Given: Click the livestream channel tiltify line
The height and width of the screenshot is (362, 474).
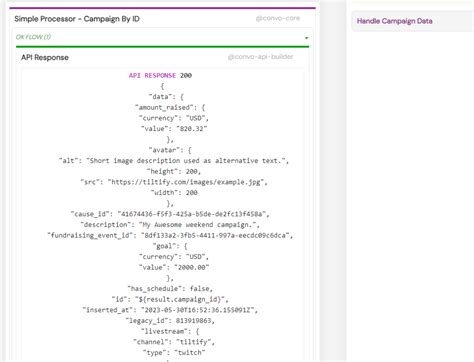Looking at the screenshot, I should (174, 342).
